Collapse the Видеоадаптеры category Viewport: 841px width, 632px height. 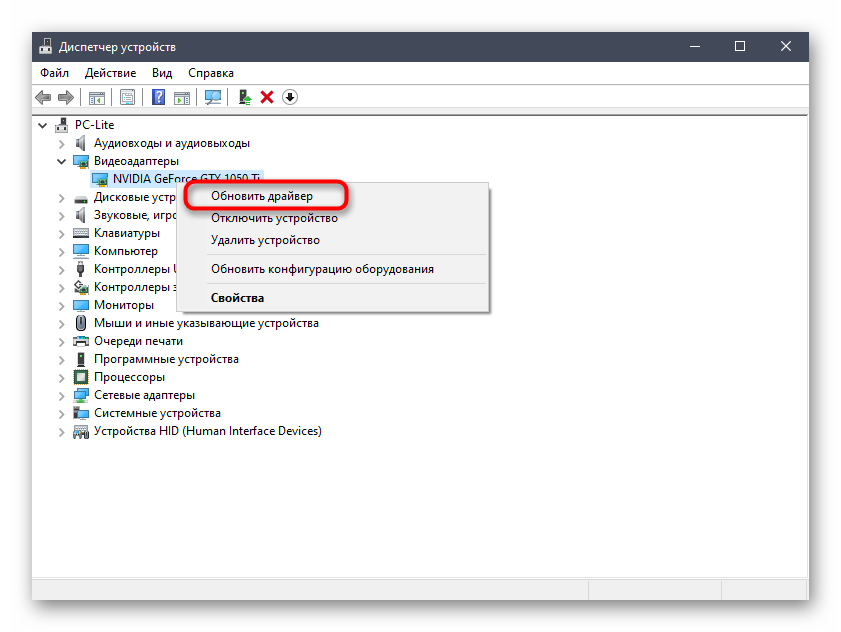pyautogui.click(x=62, y=161)
